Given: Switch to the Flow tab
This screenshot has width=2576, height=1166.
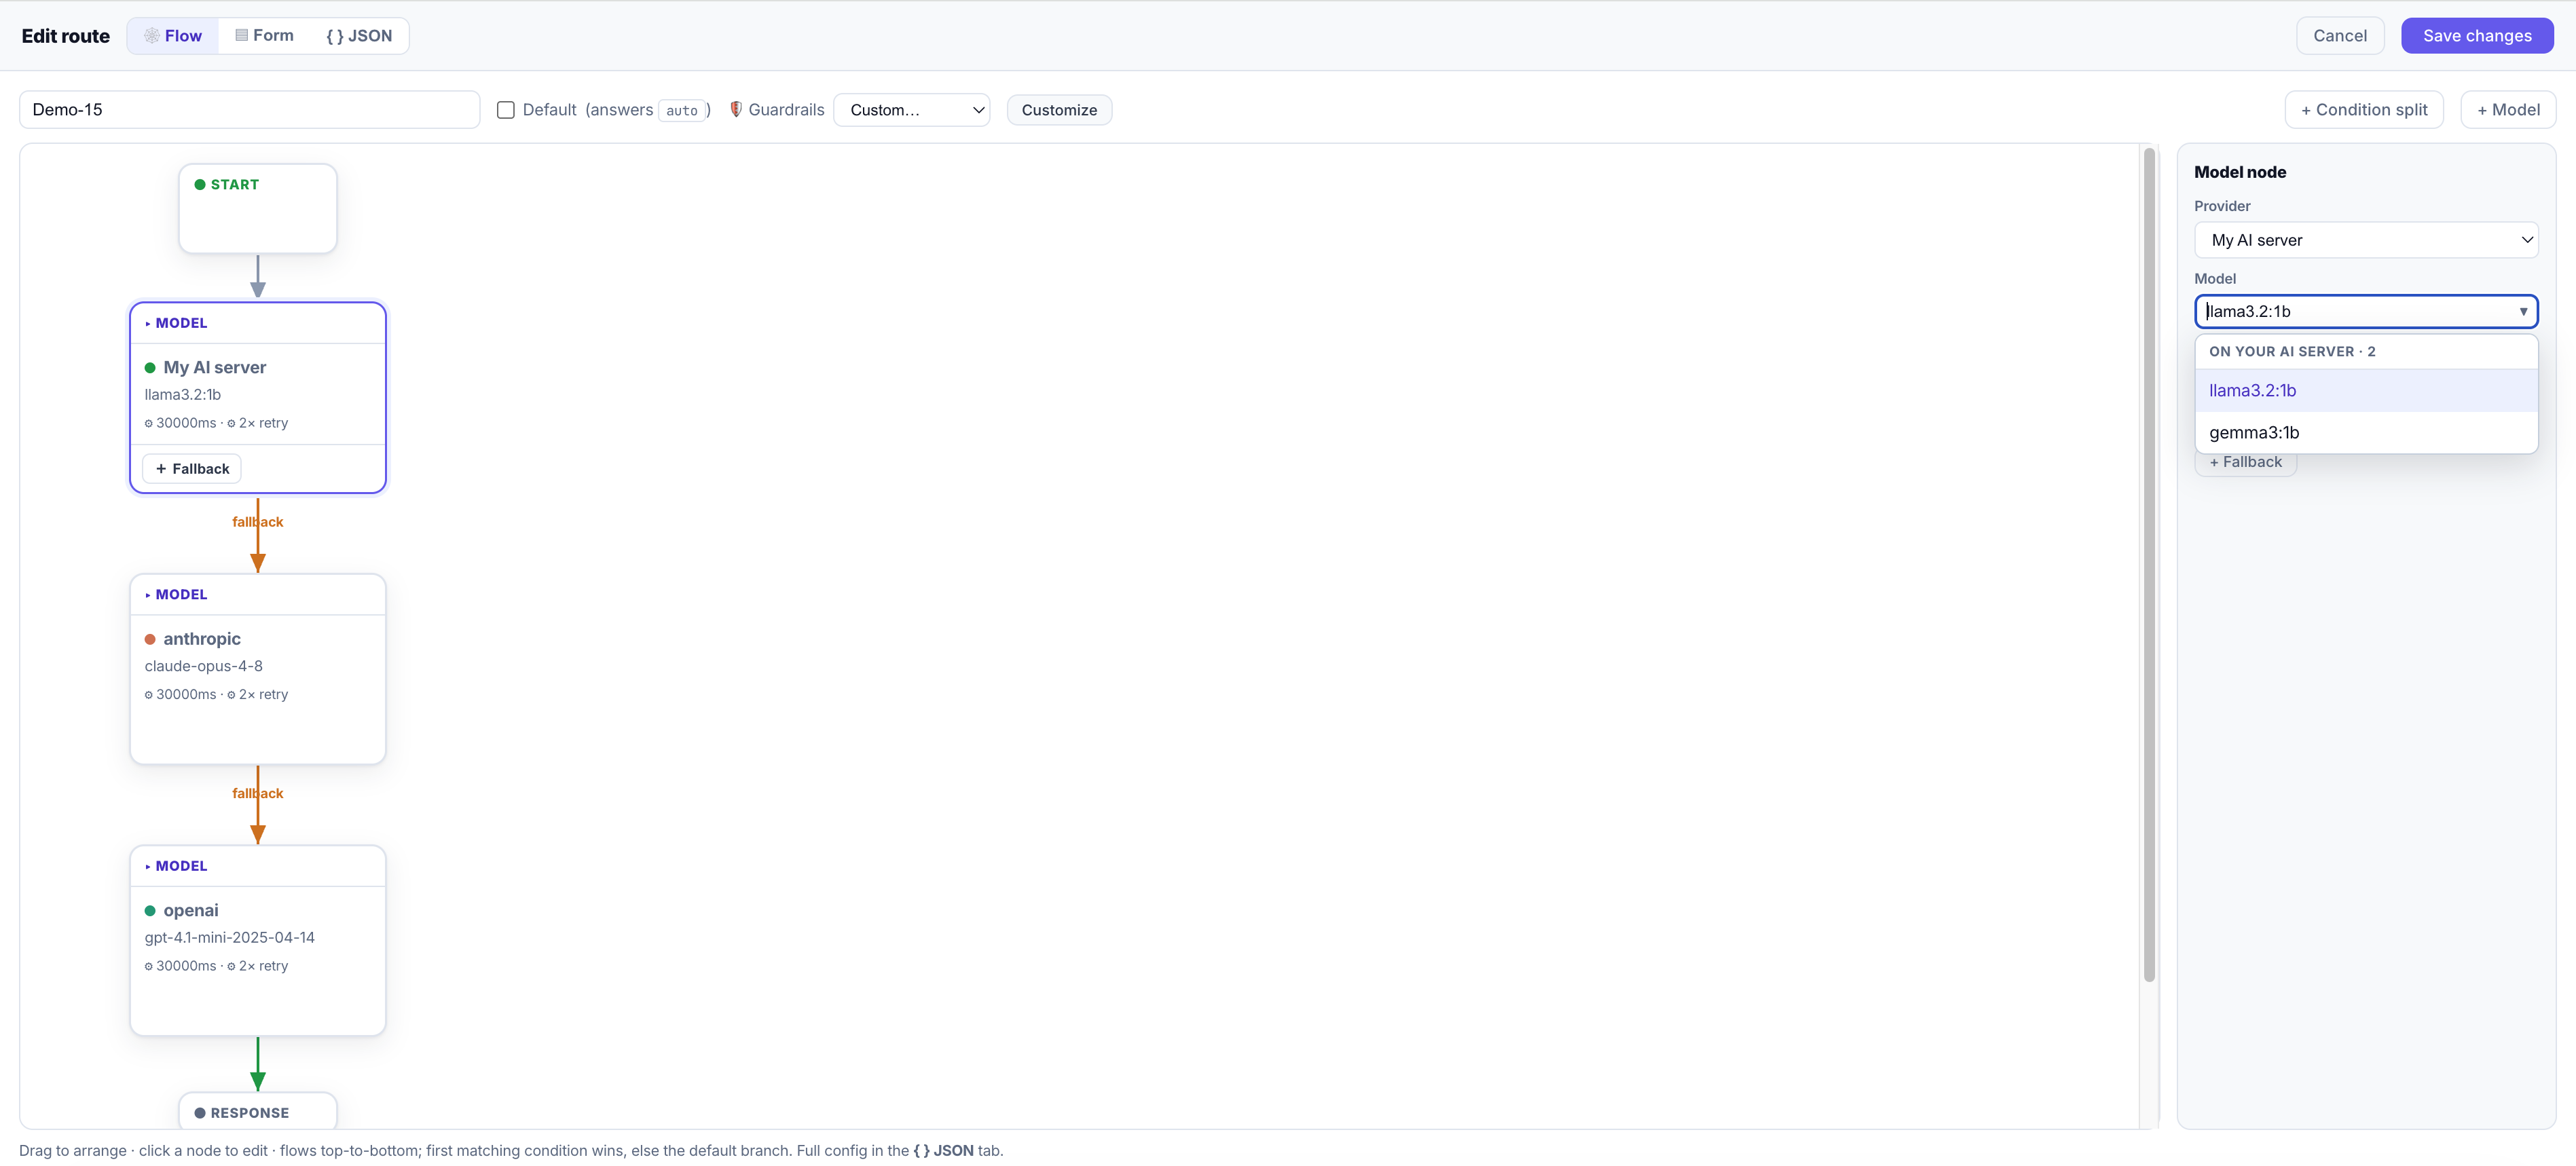Looking at the screenshot, I should tap(173, 36).
